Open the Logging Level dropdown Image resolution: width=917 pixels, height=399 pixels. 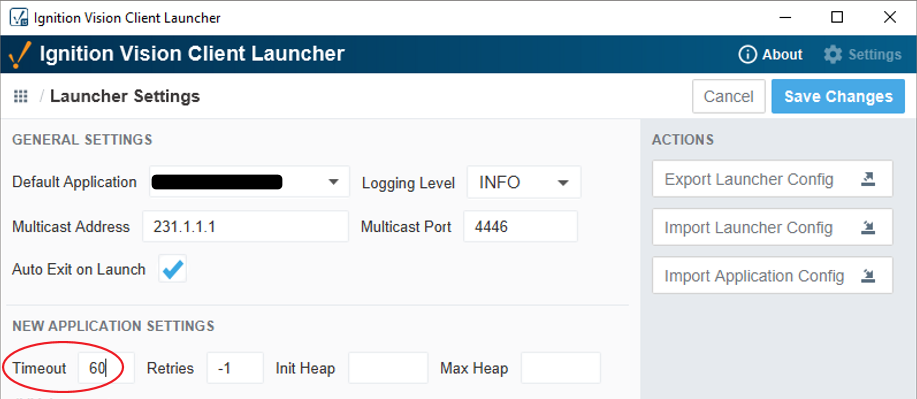pos(524,182)
